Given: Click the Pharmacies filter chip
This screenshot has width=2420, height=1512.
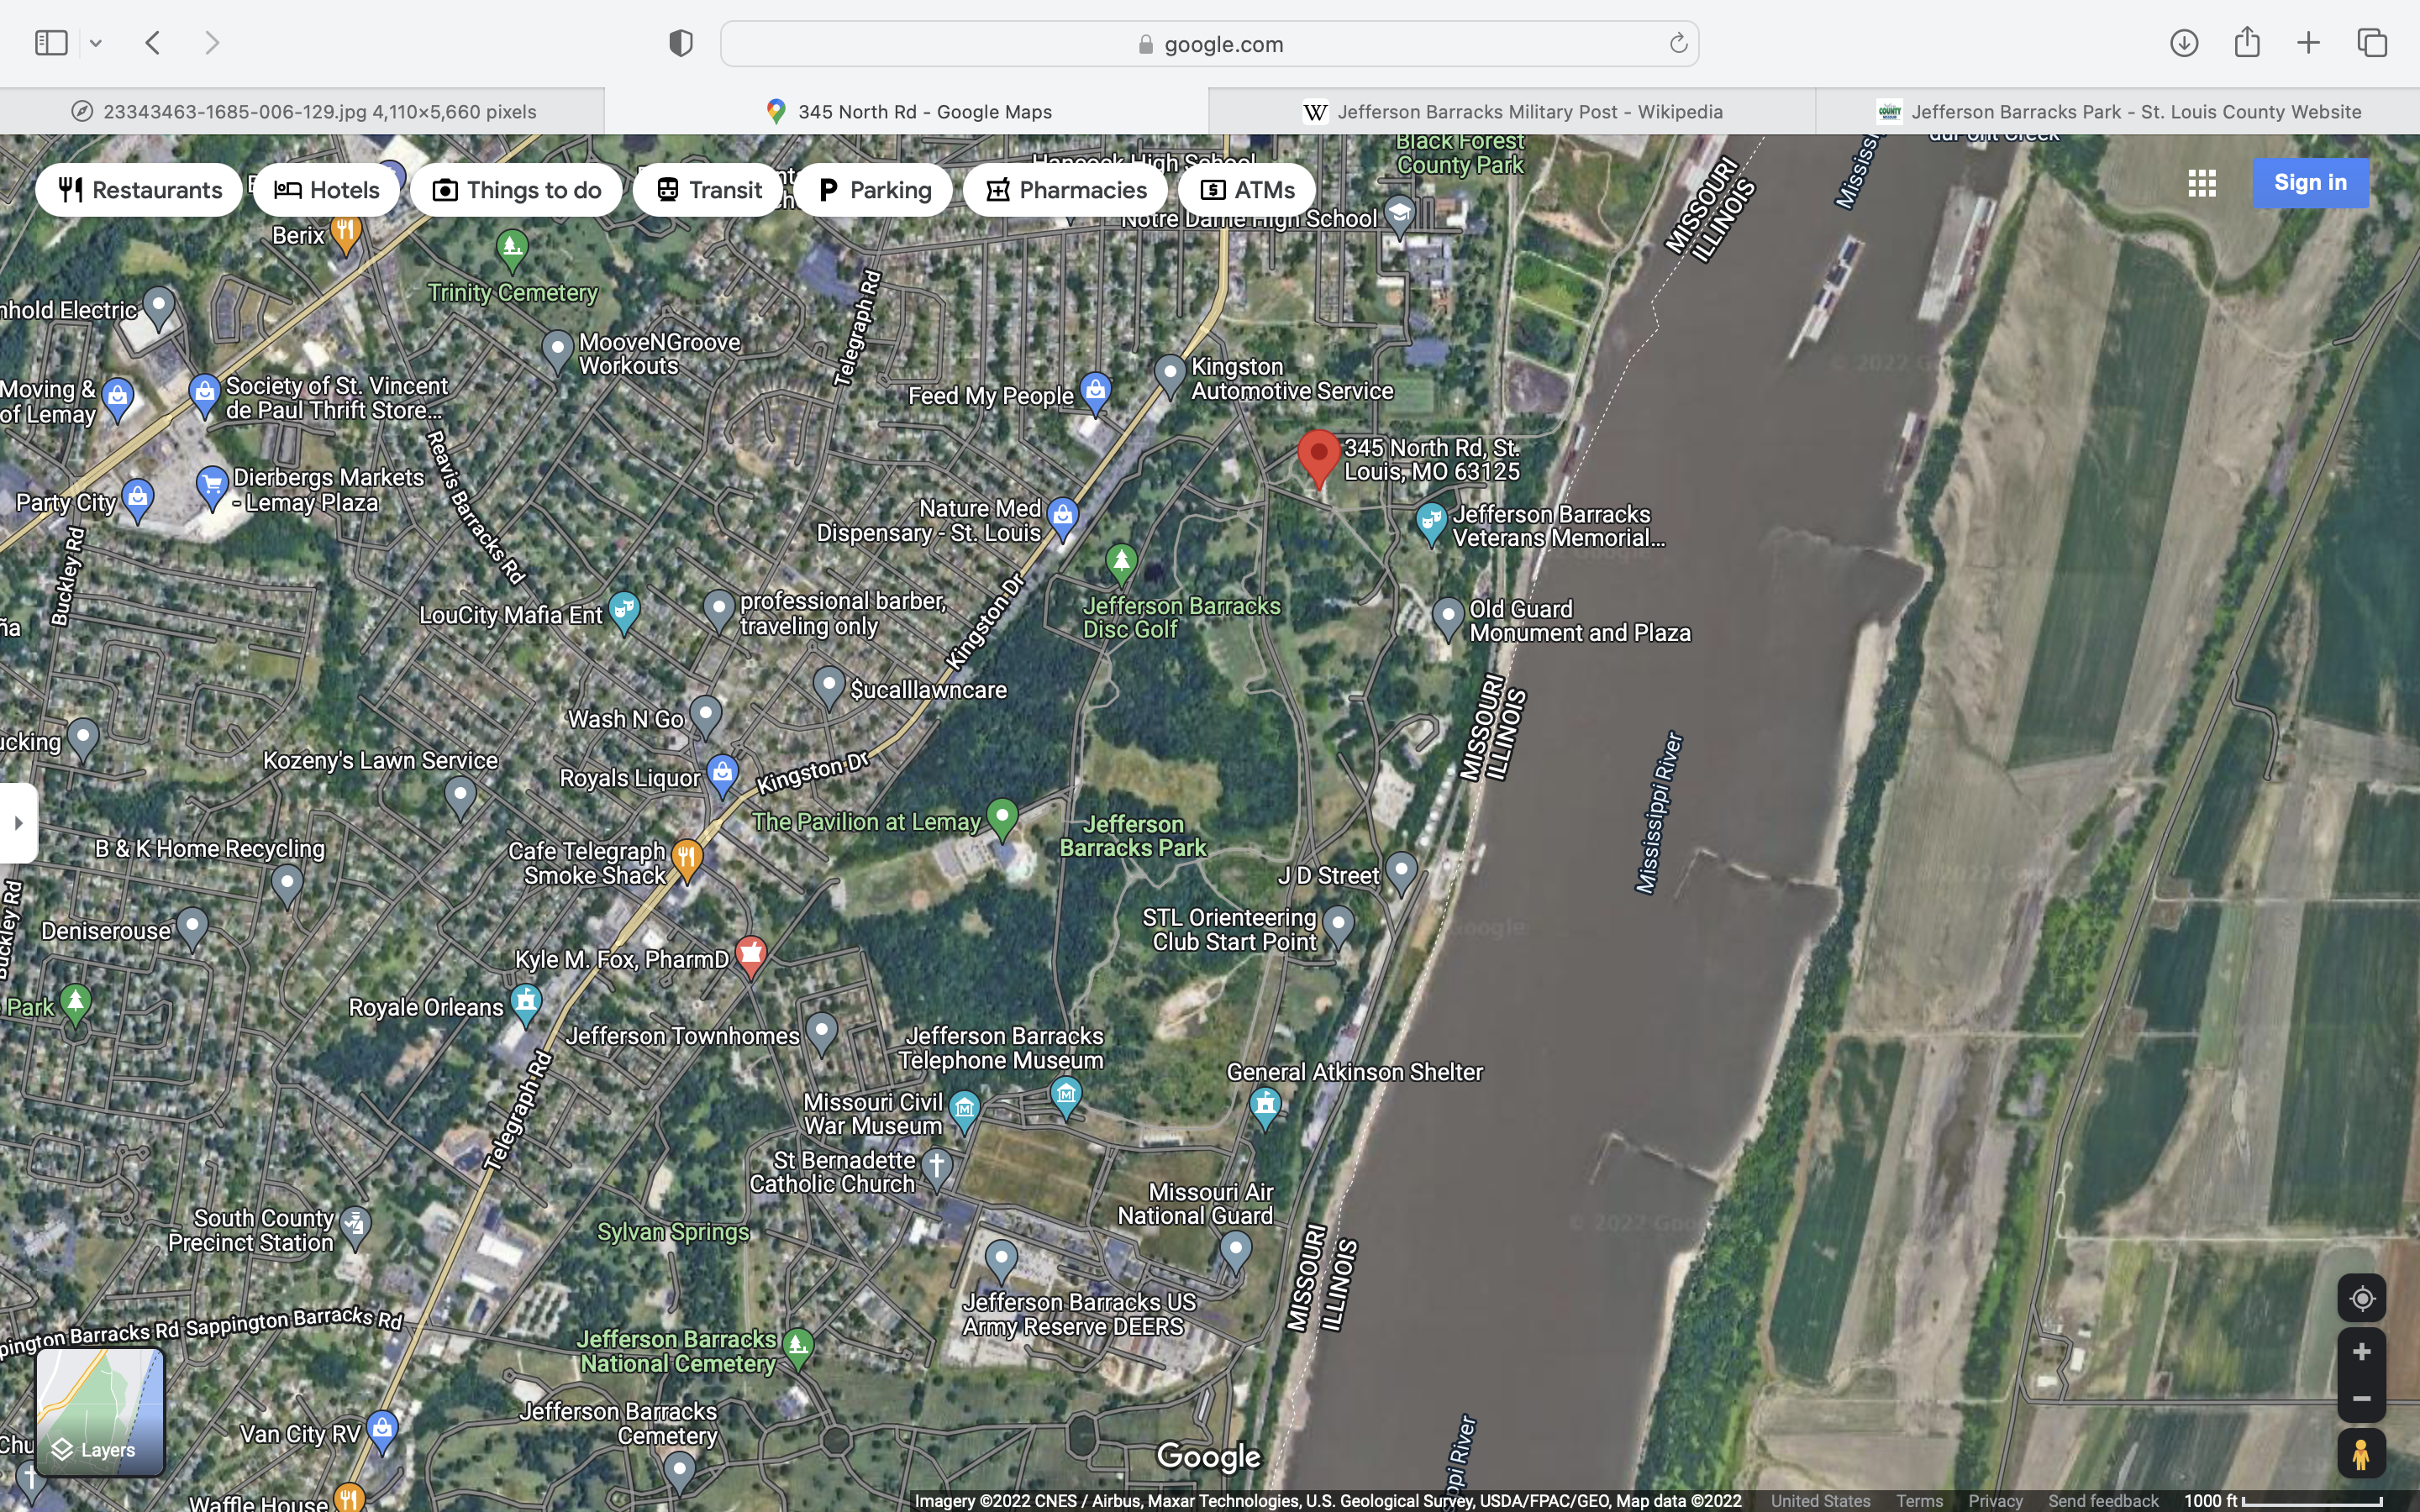Looking at the screenshot, I should (1065, 190).
